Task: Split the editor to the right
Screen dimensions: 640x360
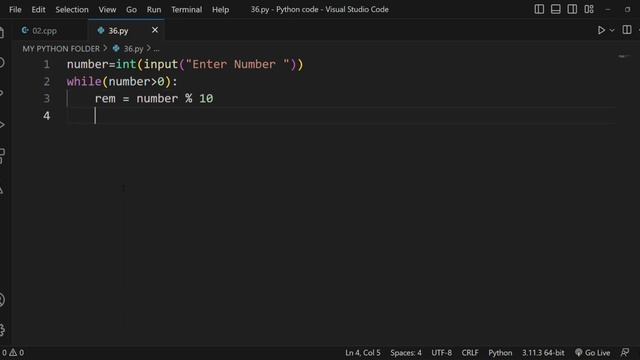Action: (627, 30)
